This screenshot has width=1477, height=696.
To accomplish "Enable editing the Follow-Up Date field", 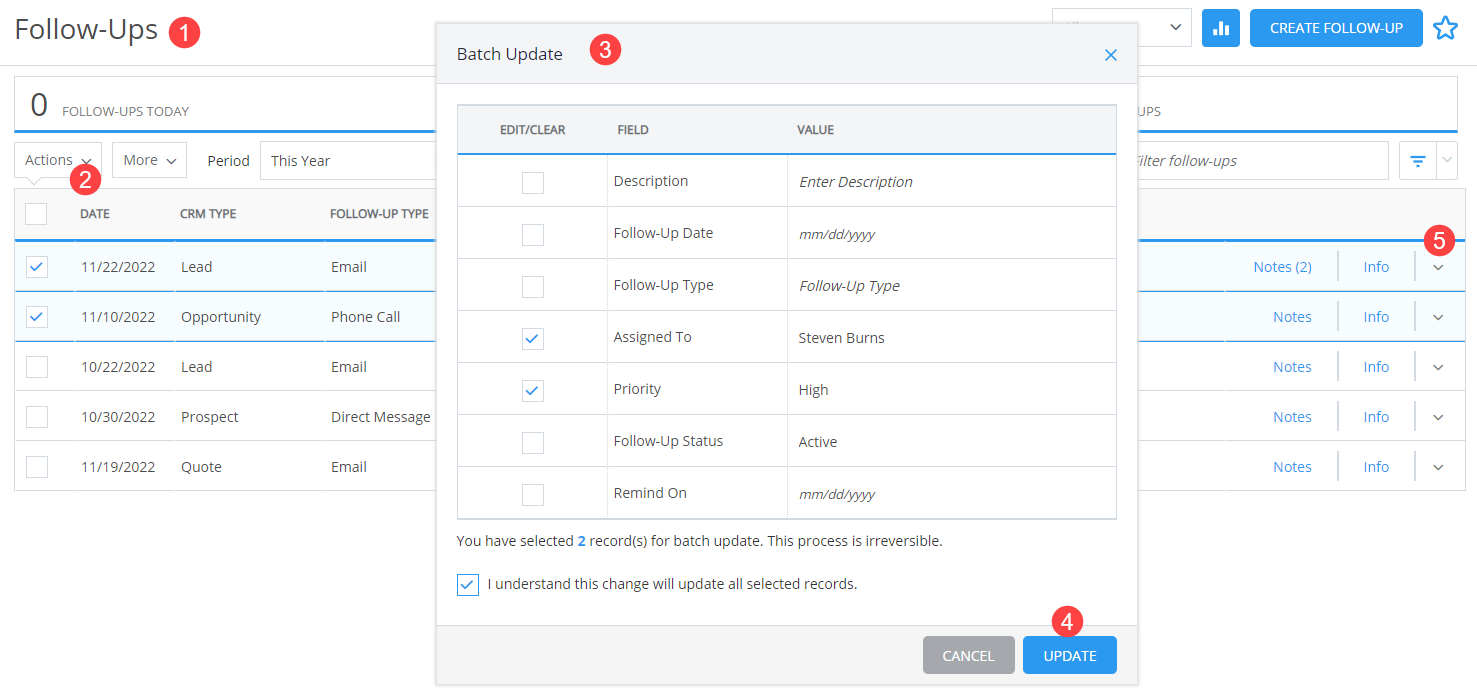I will [x=533, y=234].
